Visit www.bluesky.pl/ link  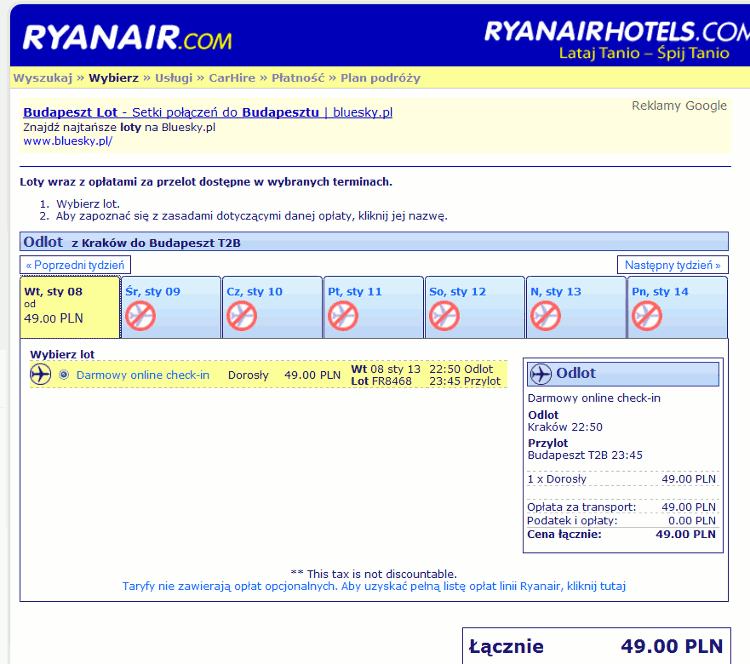tap(67, 141)
